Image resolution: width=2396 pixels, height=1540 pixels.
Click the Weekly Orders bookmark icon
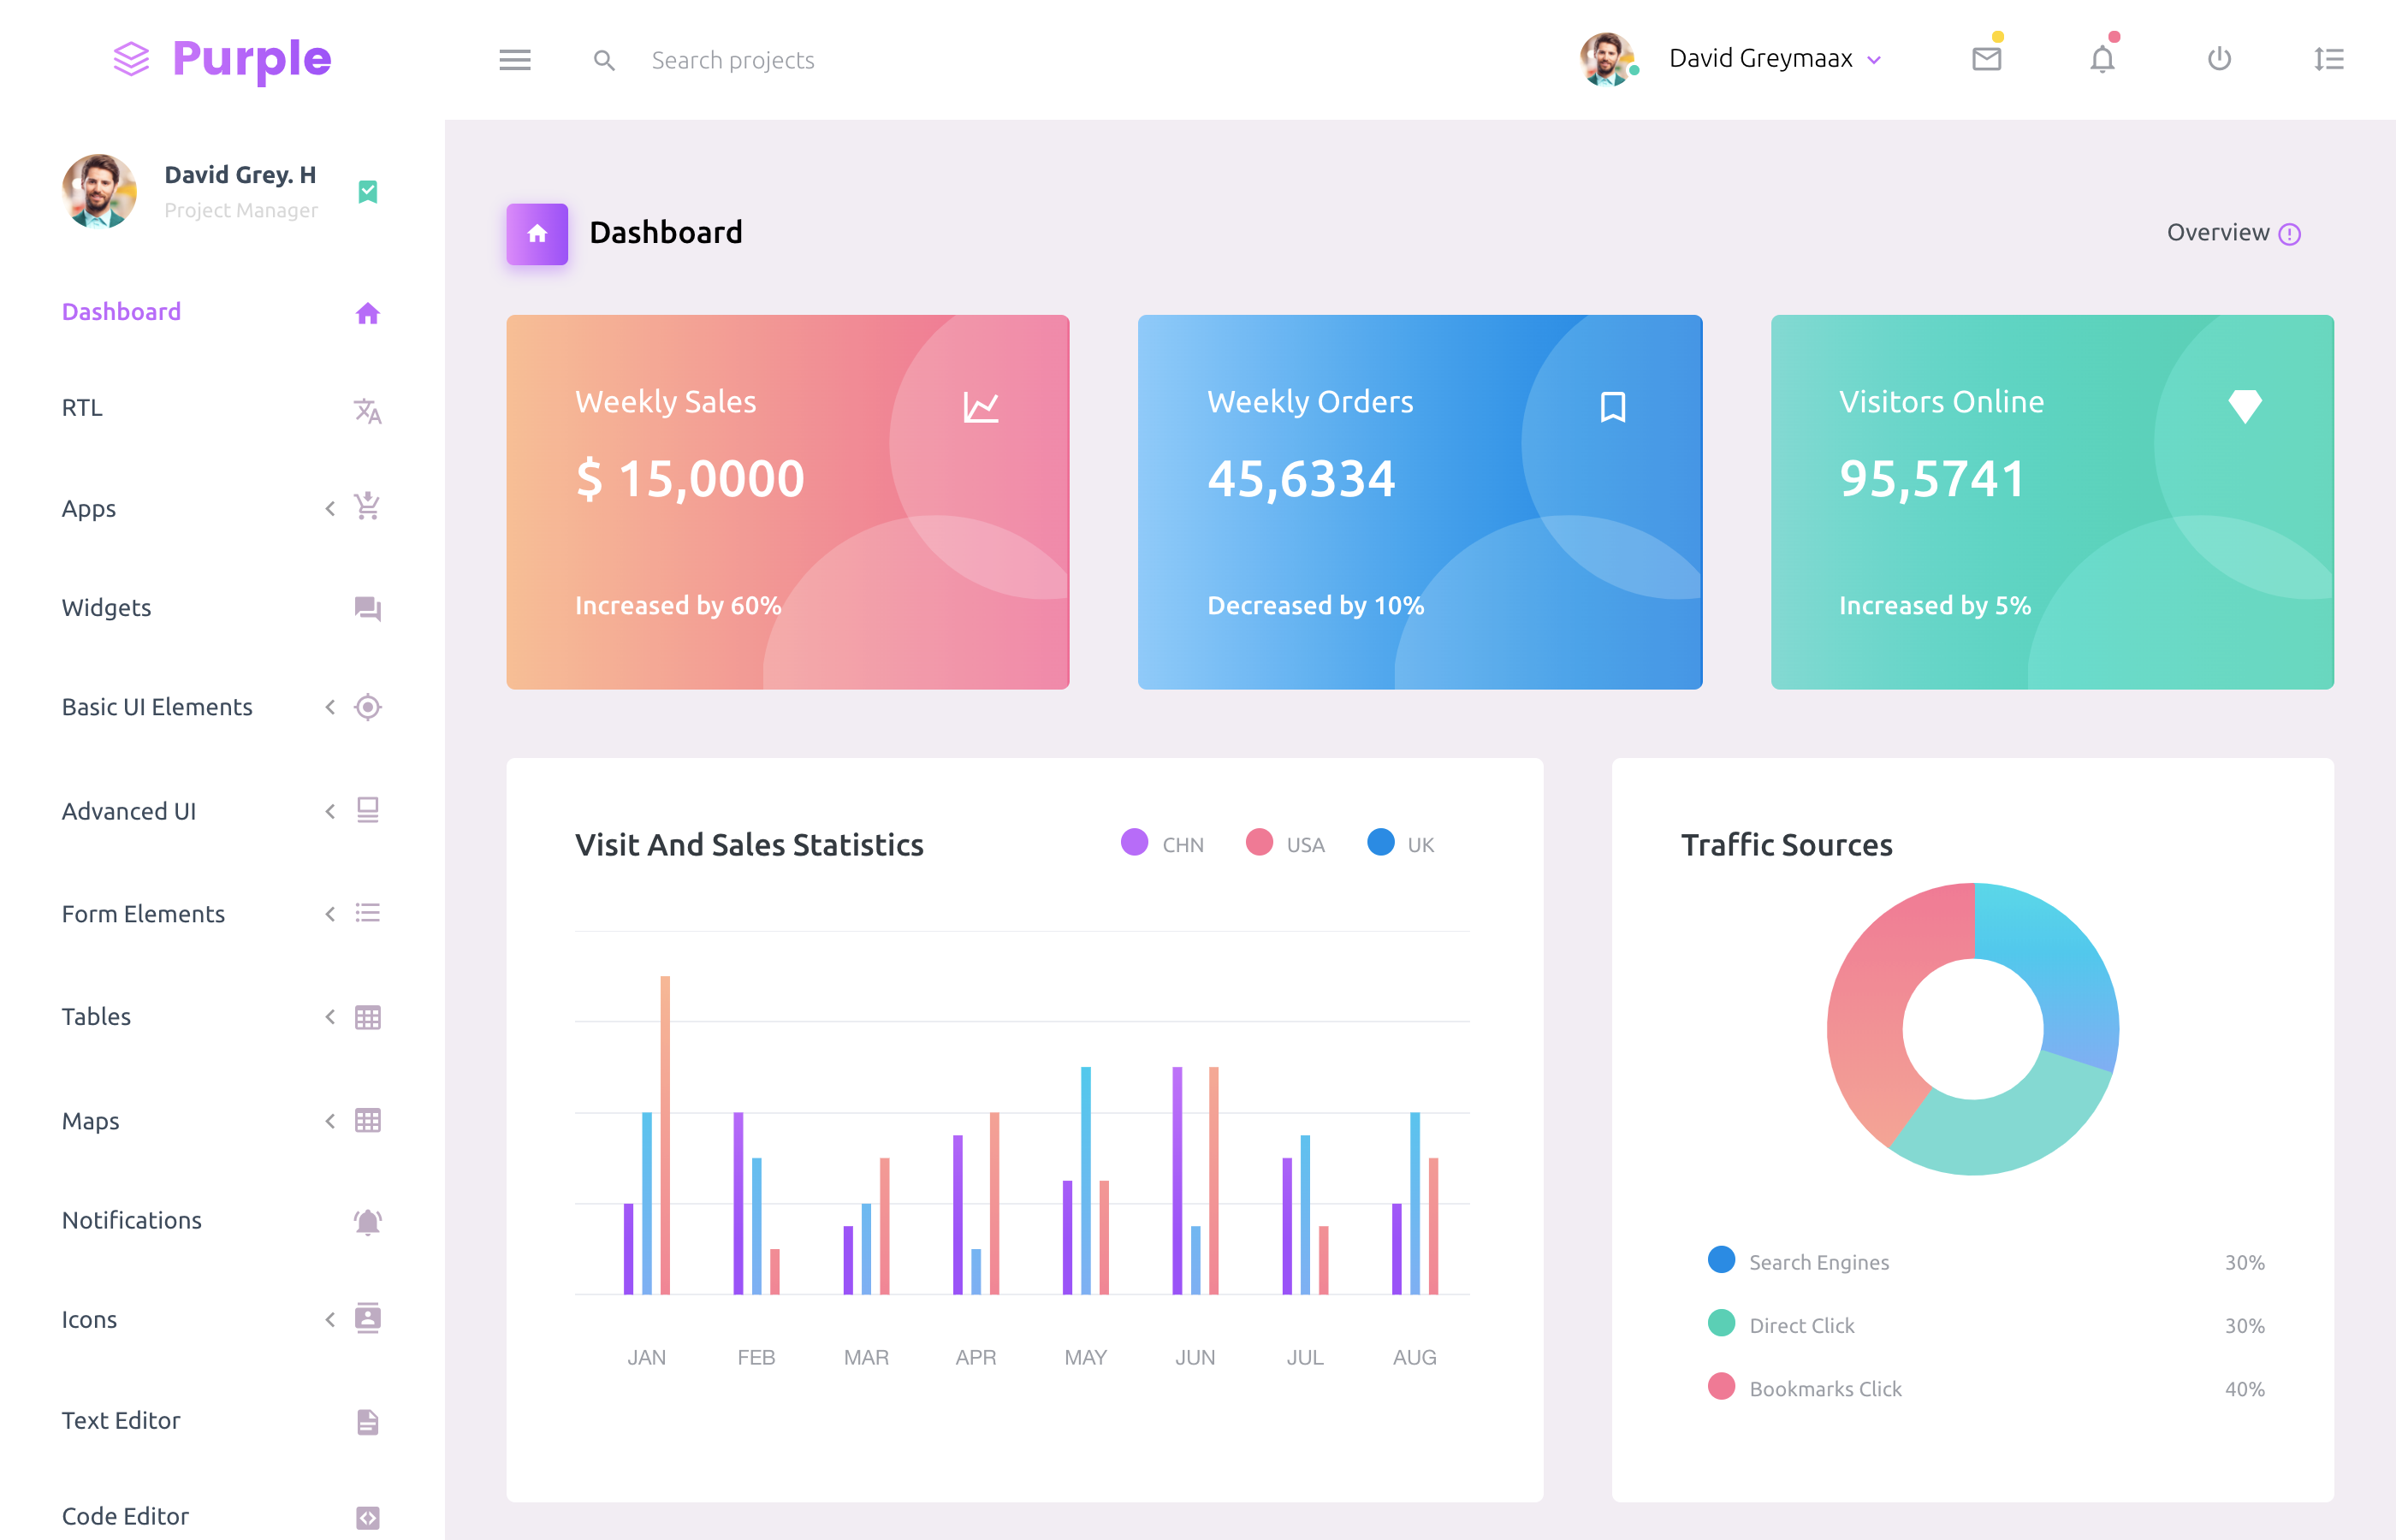click(1612, 403)
